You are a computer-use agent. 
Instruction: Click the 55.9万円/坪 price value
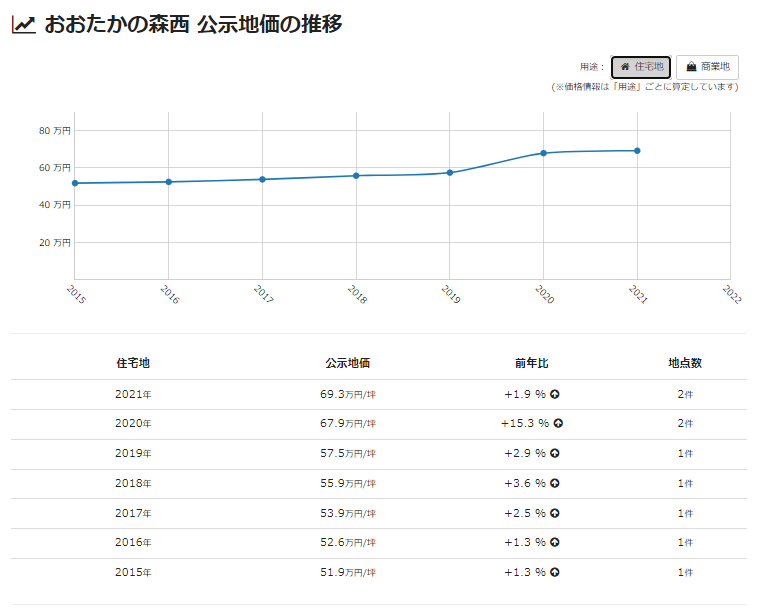[348, 483]
